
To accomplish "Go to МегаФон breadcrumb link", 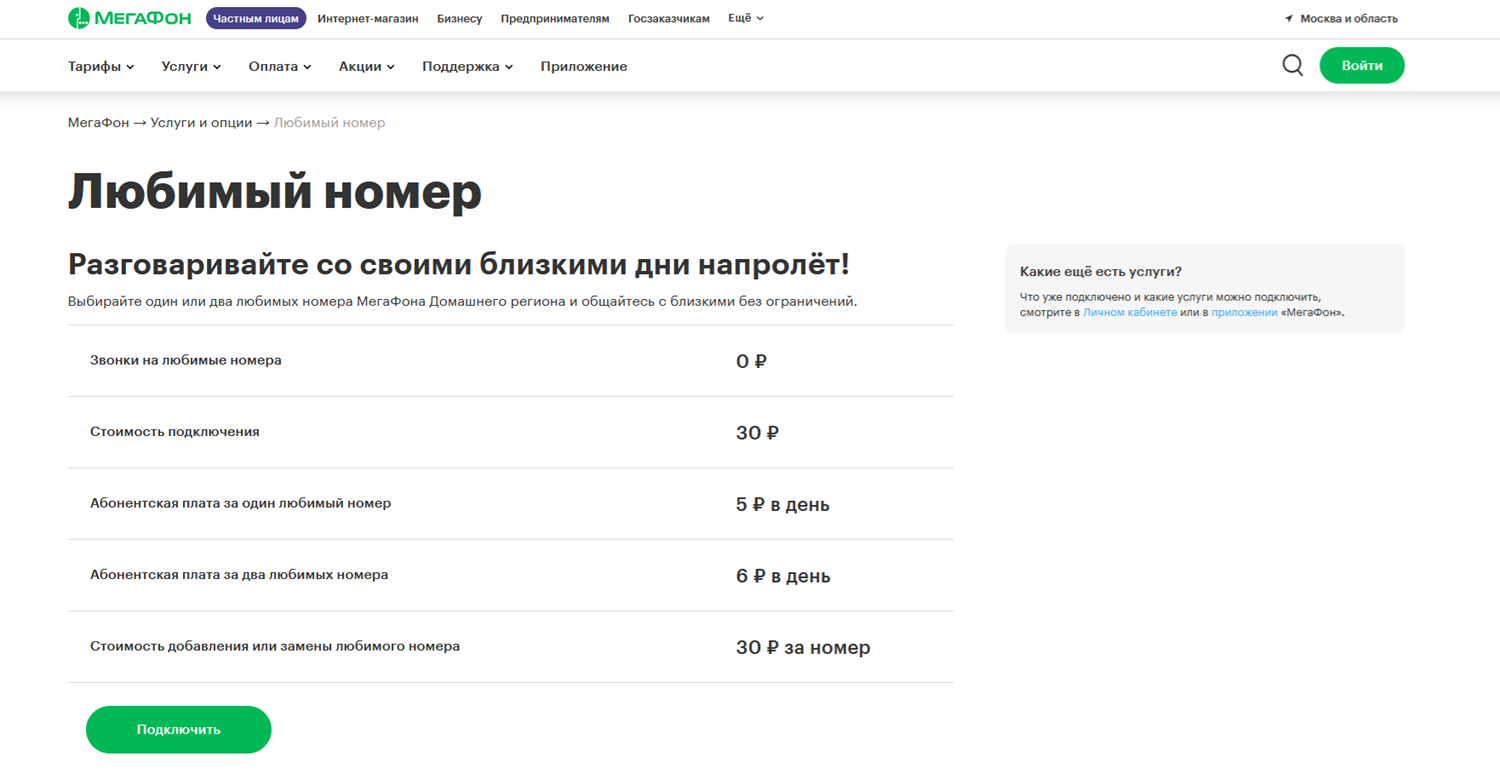I will [98, 123].
